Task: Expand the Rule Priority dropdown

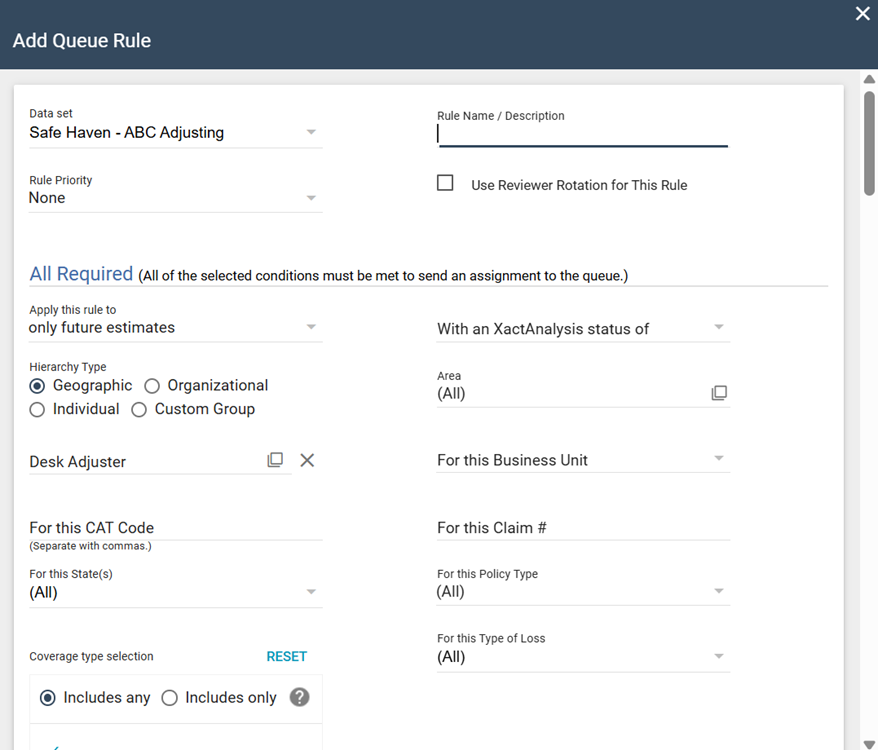Action: 175,198
